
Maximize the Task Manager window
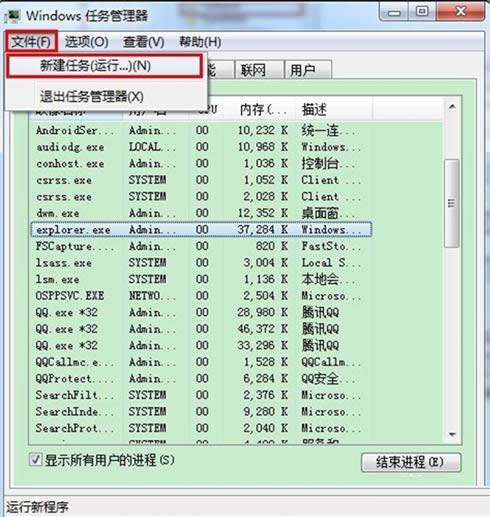pos(423,12)
